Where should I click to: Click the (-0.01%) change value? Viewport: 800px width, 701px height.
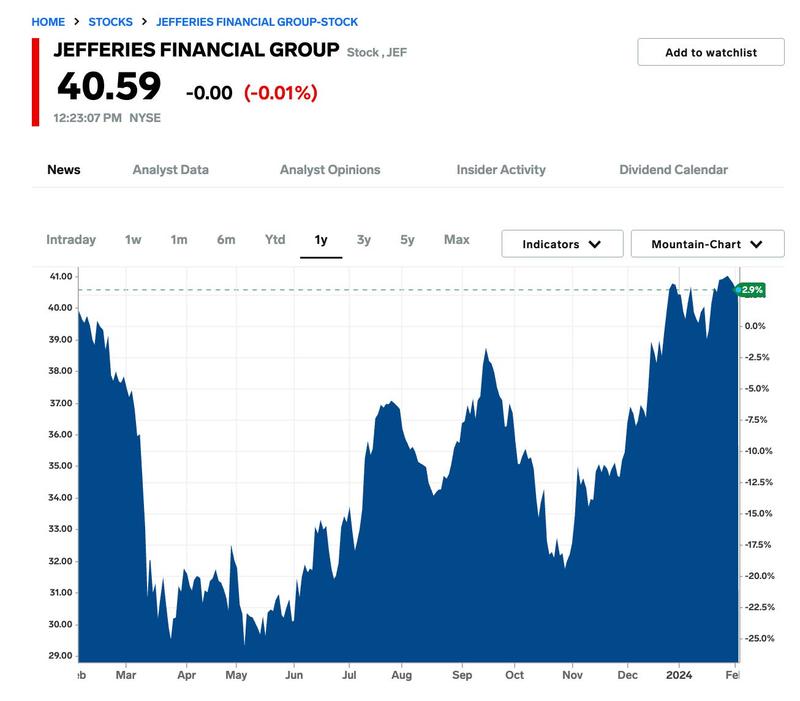point(281,93)
